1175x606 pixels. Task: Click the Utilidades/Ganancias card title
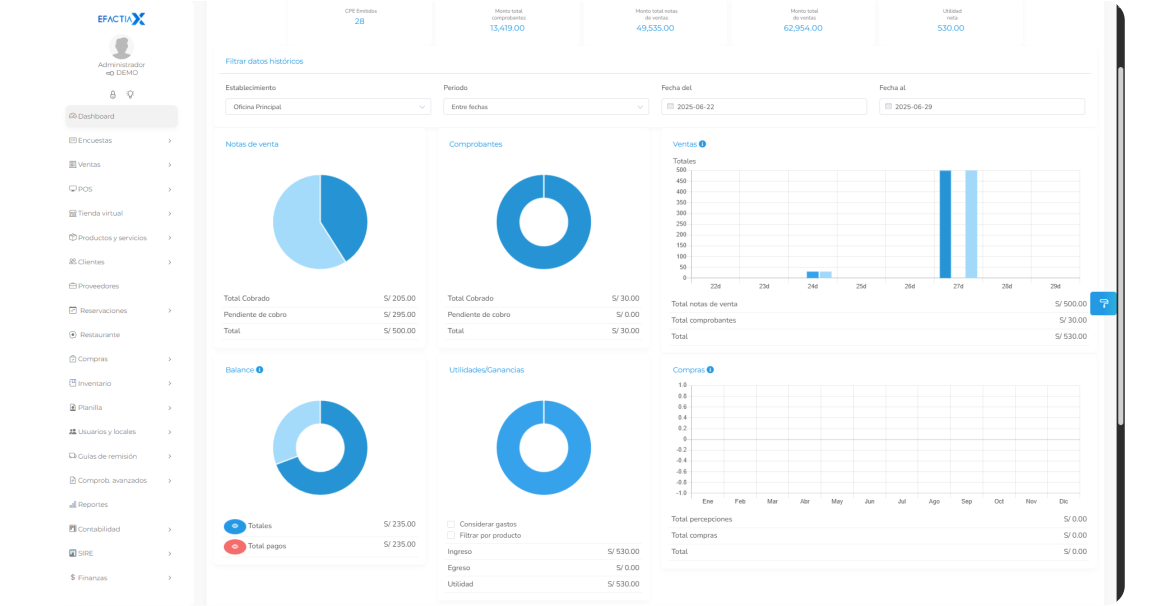(x=486, y=369)
